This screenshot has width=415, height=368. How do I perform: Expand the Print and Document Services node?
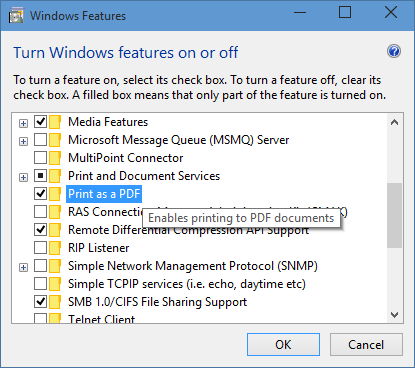pyautogui.click(x=23, y=178)
